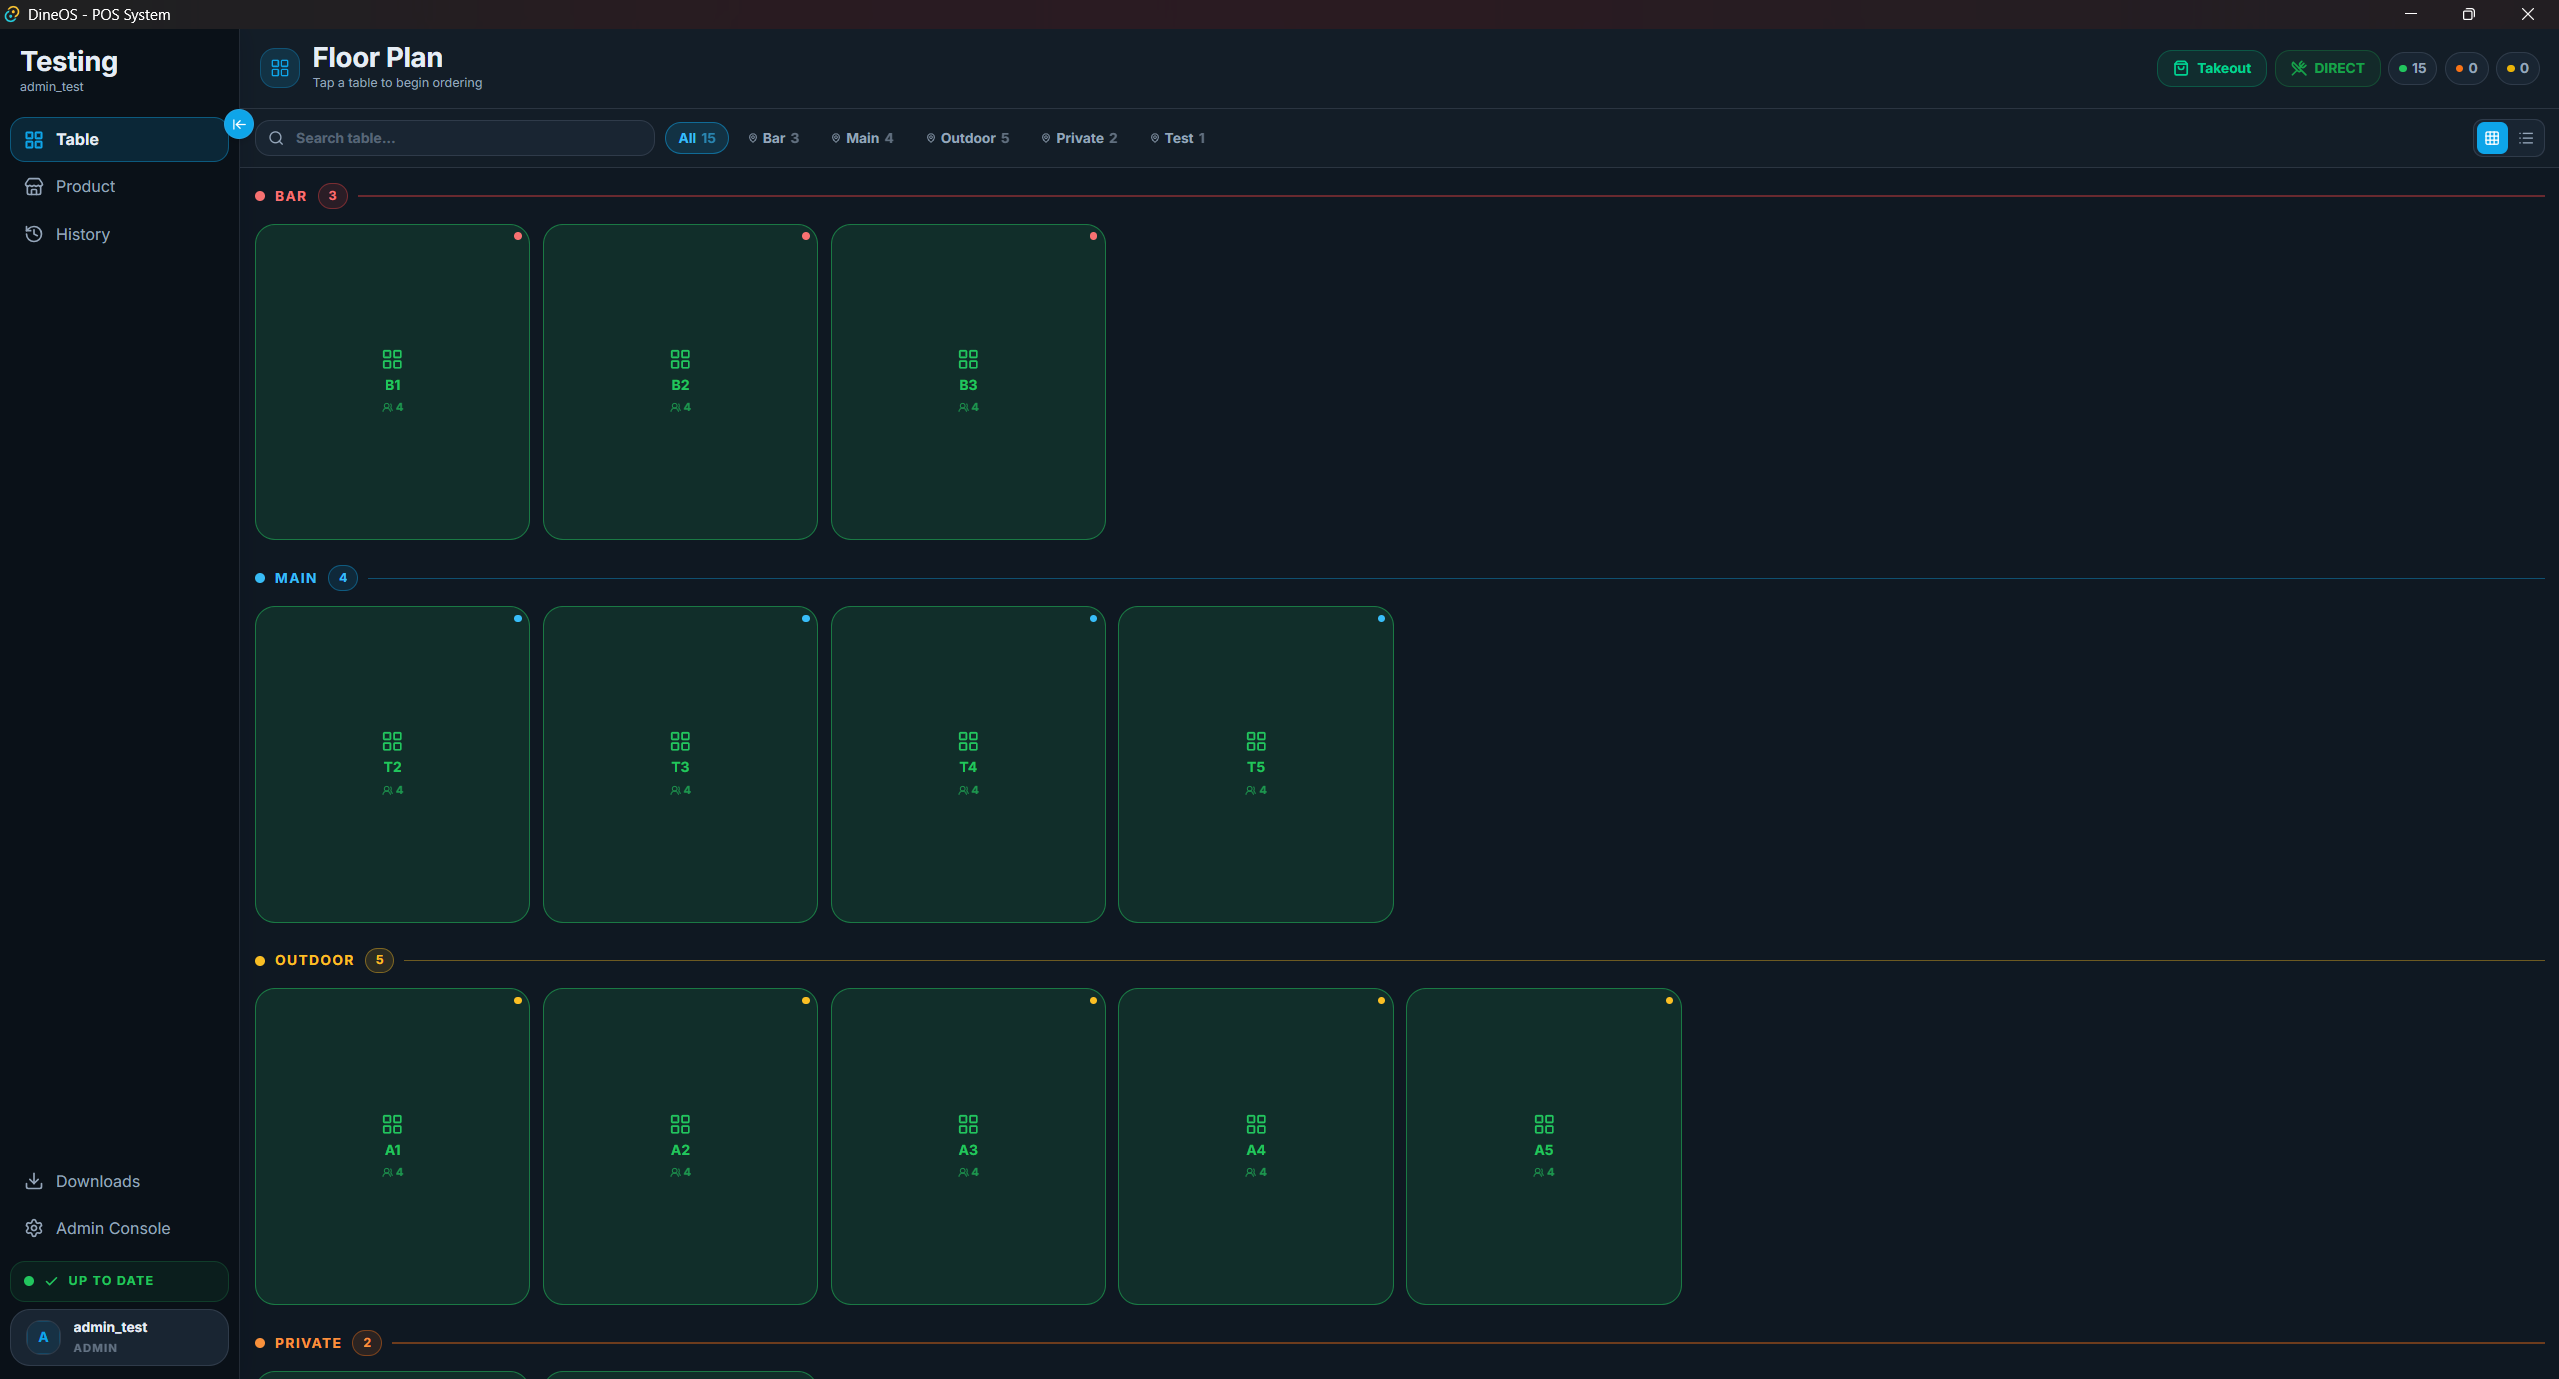
Task: Filter tables by the Bar area
Action: click(774, 138)
